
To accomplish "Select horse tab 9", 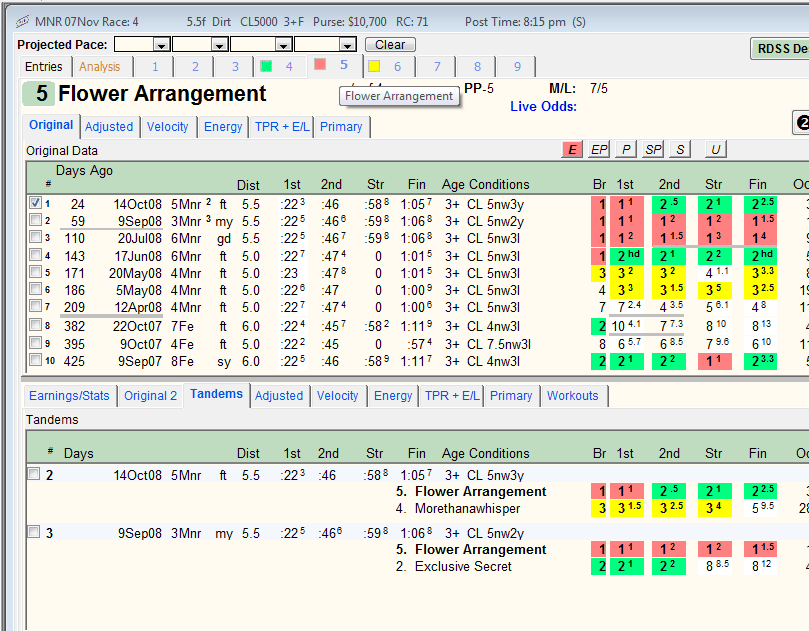I will [x=517, y=67].
